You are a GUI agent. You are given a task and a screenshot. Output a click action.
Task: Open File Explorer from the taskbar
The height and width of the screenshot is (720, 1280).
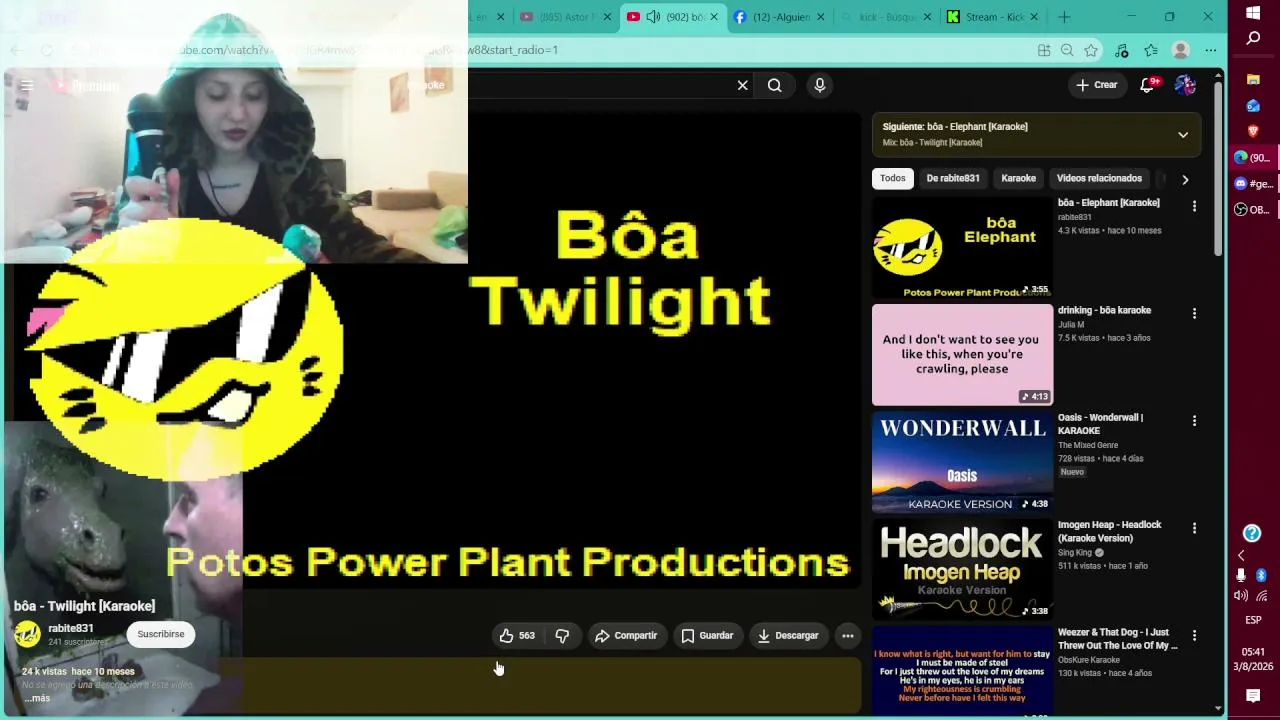point(1254,79)
